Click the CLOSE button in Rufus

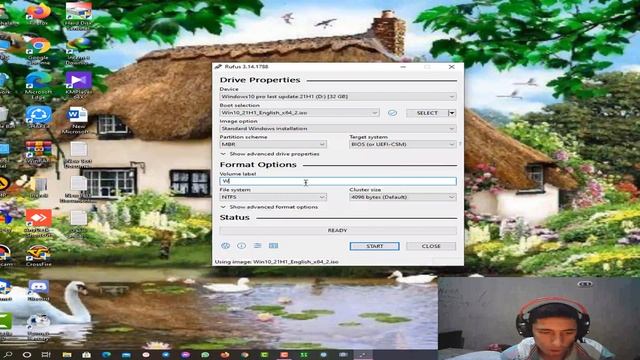pyautogui.click(x=431, y=246)
